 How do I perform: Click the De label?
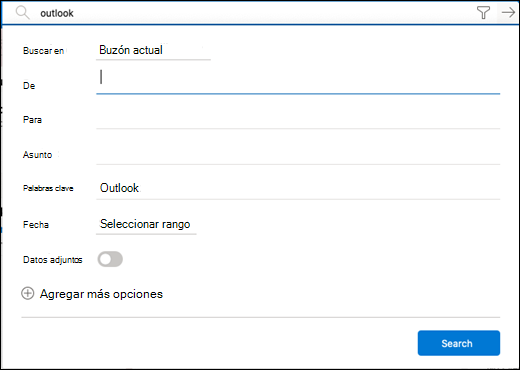pyautogui.click(x=29, y=86)
